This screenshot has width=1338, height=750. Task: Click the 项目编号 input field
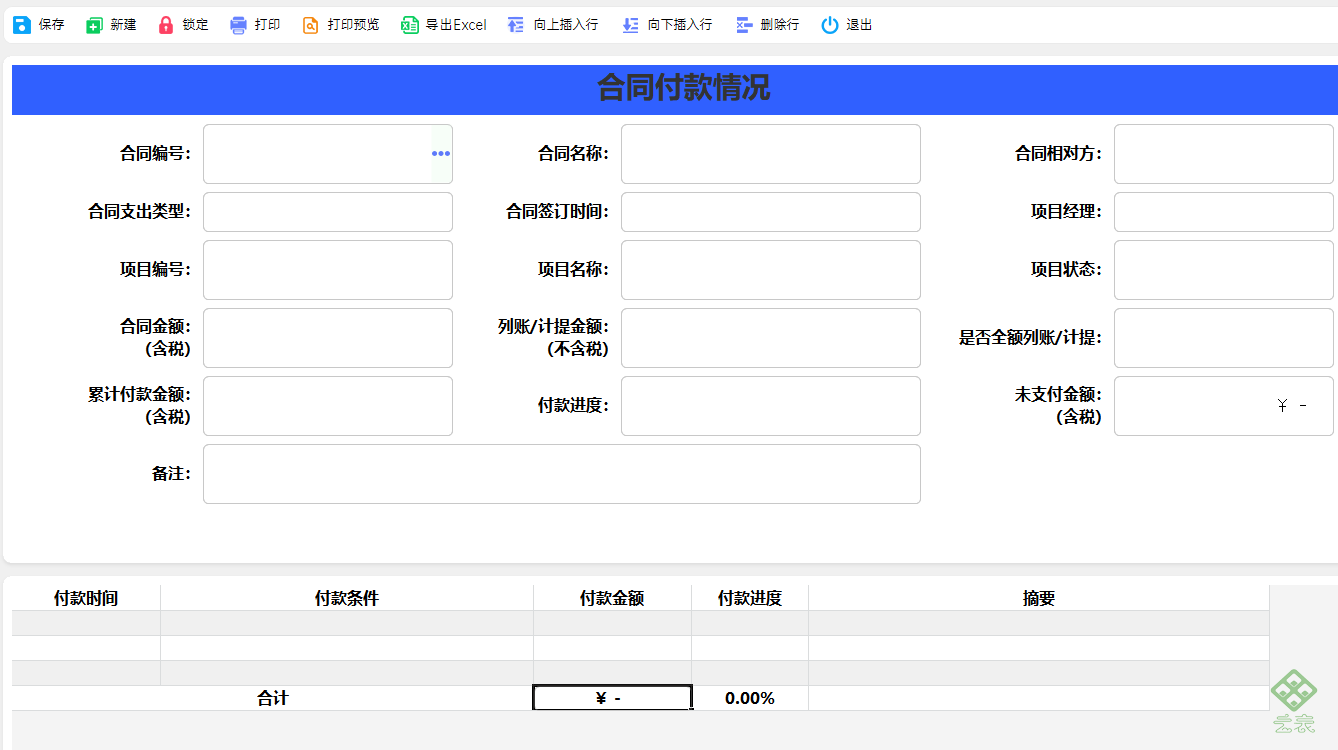pyautogui.click(x=328, y=270)
